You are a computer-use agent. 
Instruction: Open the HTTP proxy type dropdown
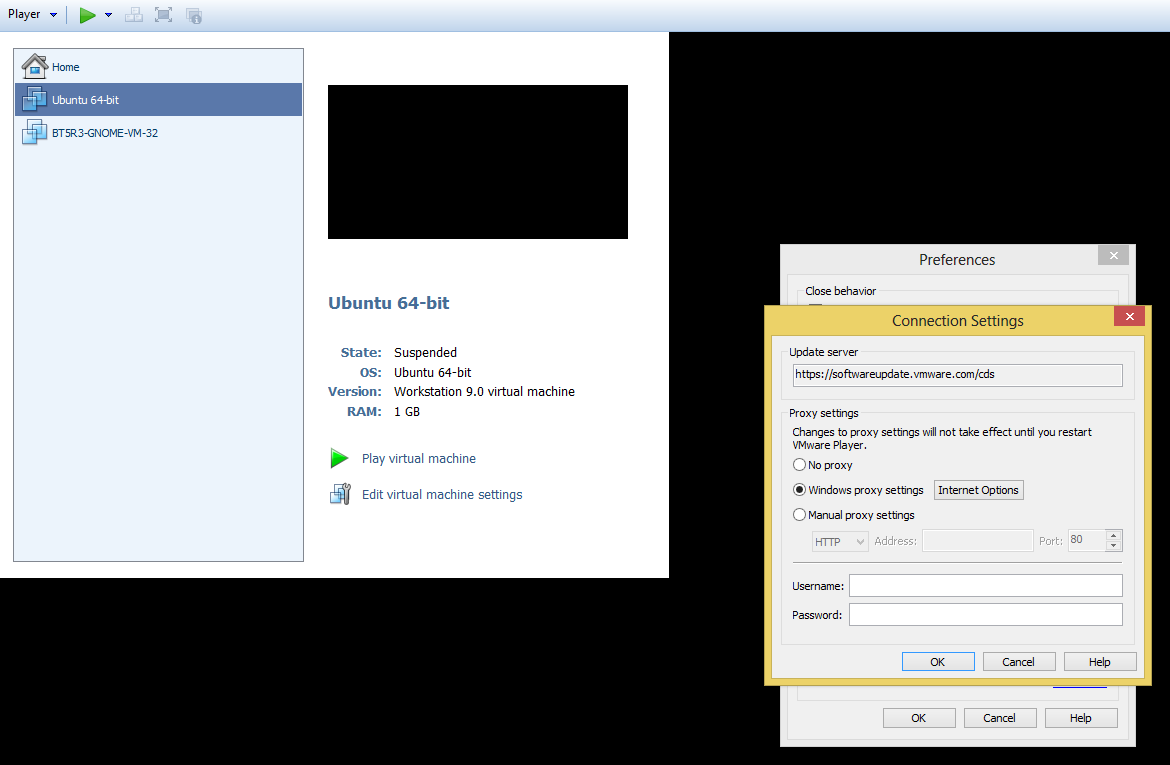click(839, 541)
